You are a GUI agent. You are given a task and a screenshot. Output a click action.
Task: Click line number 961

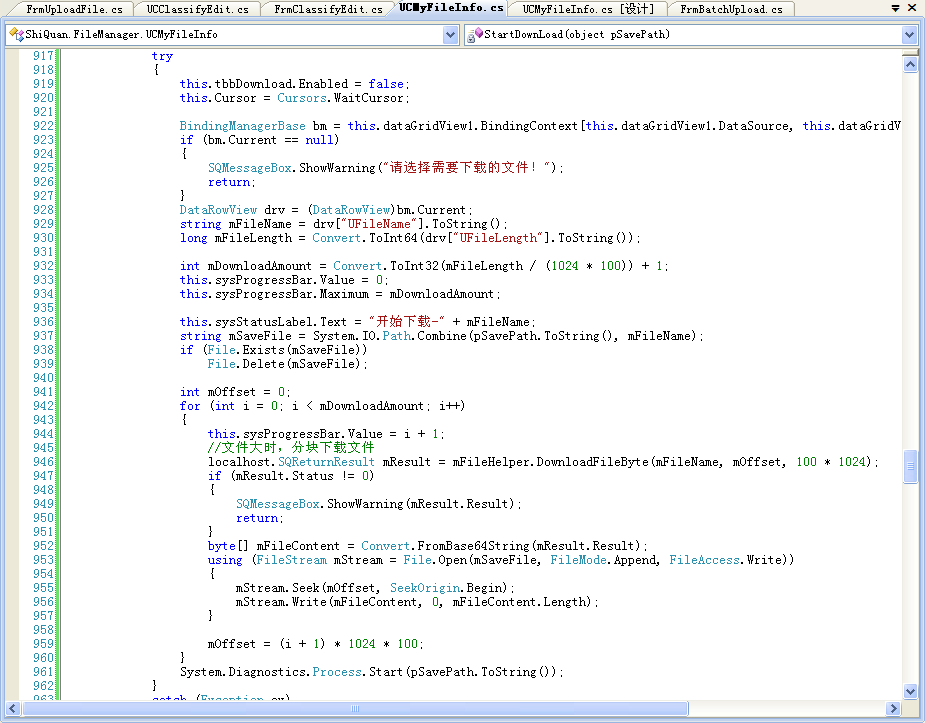[x=43, y=672]
